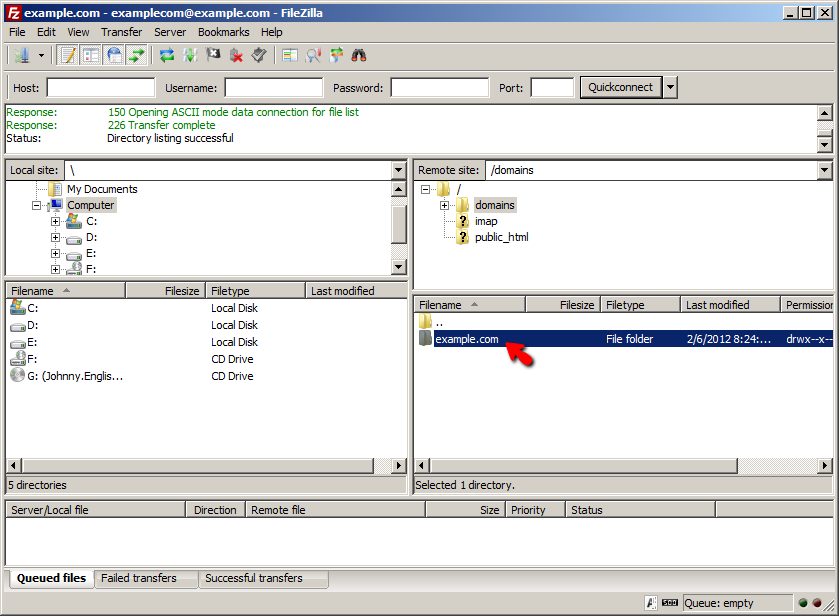This screenshot has width=839, height=616.
Task: Open the Site Manager icon
Action: pos(21,55)
